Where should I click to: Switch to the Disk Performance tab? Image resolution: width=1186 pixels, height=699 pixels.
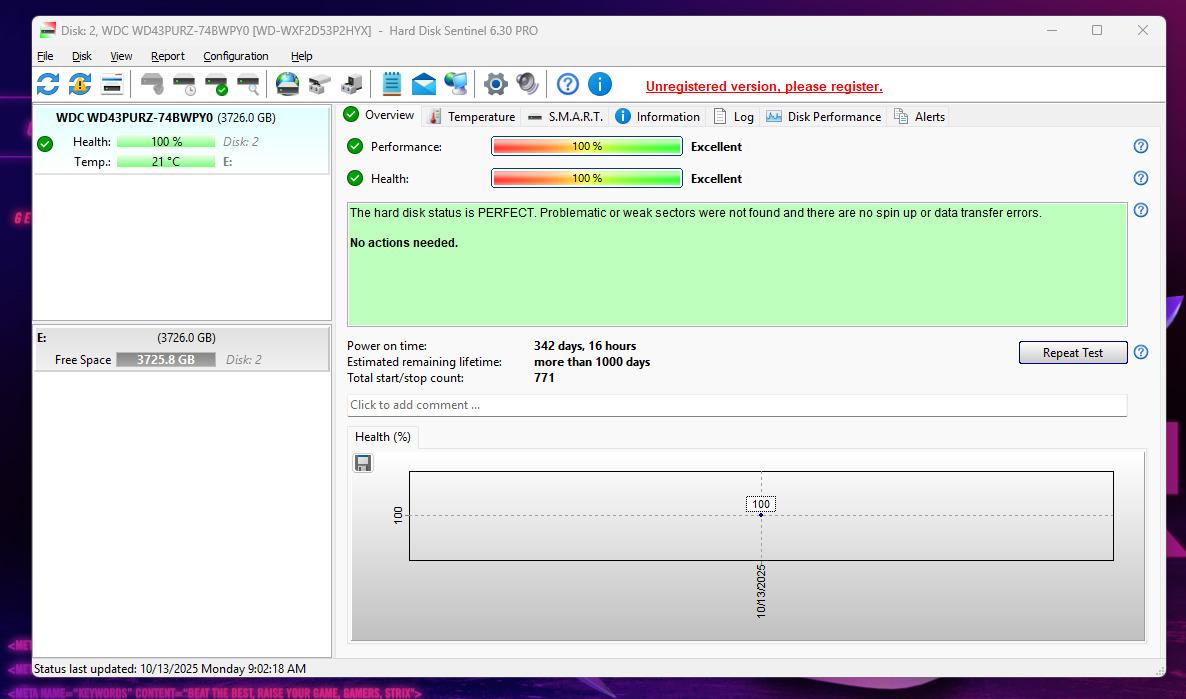click(824, 116)
